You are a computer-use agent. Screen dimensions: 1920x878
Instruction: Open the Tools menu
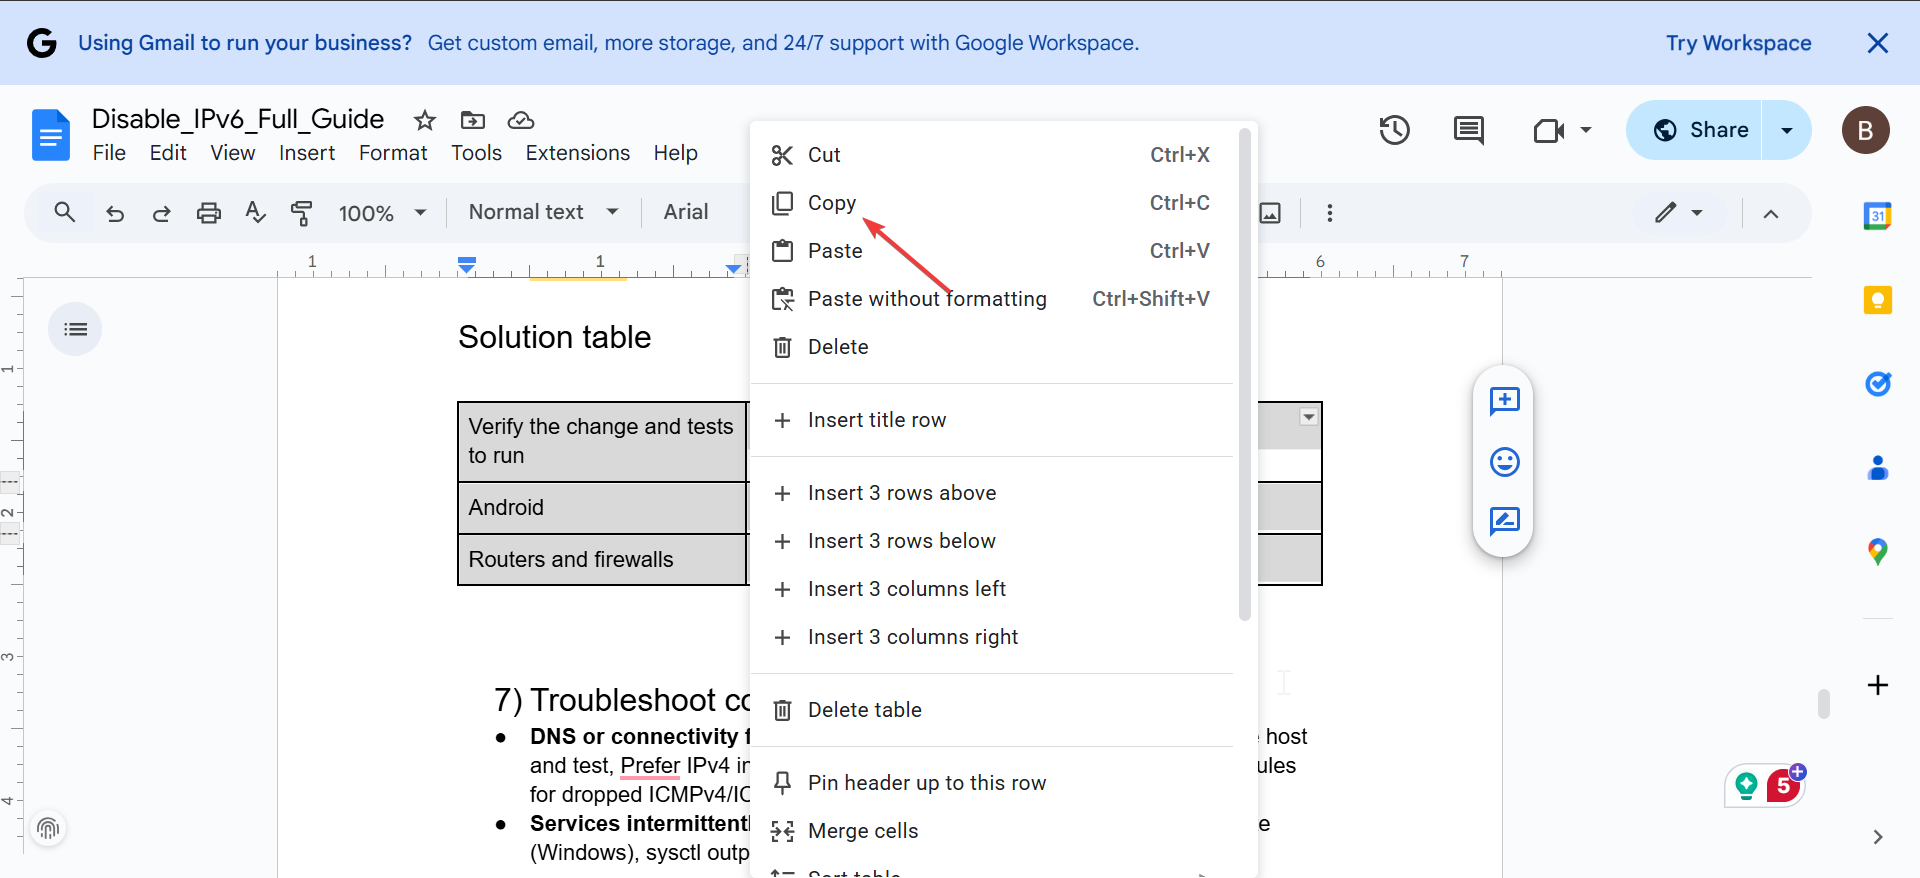[476, 153]
